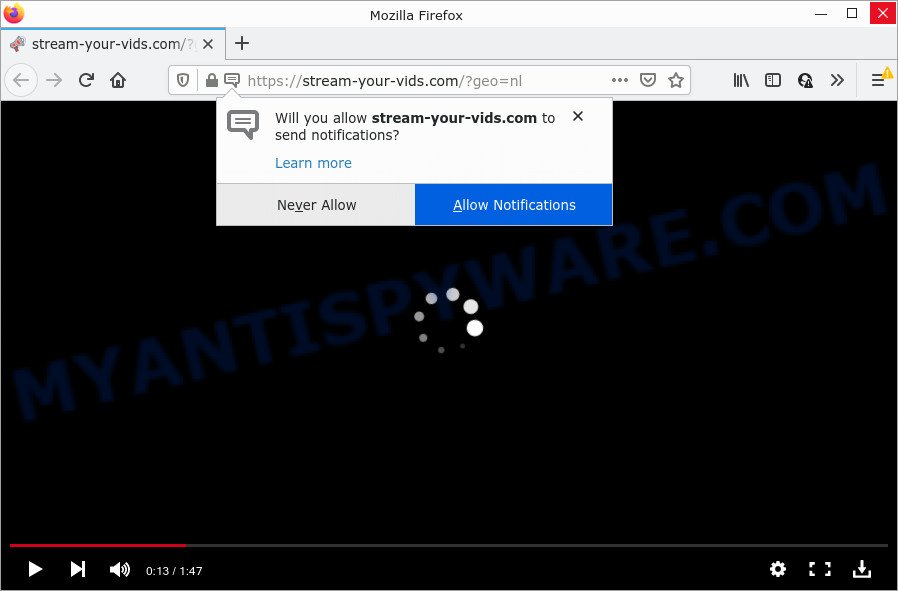Expand the toolbar overflow chevron
898x591 pixels.
(837, 80)
